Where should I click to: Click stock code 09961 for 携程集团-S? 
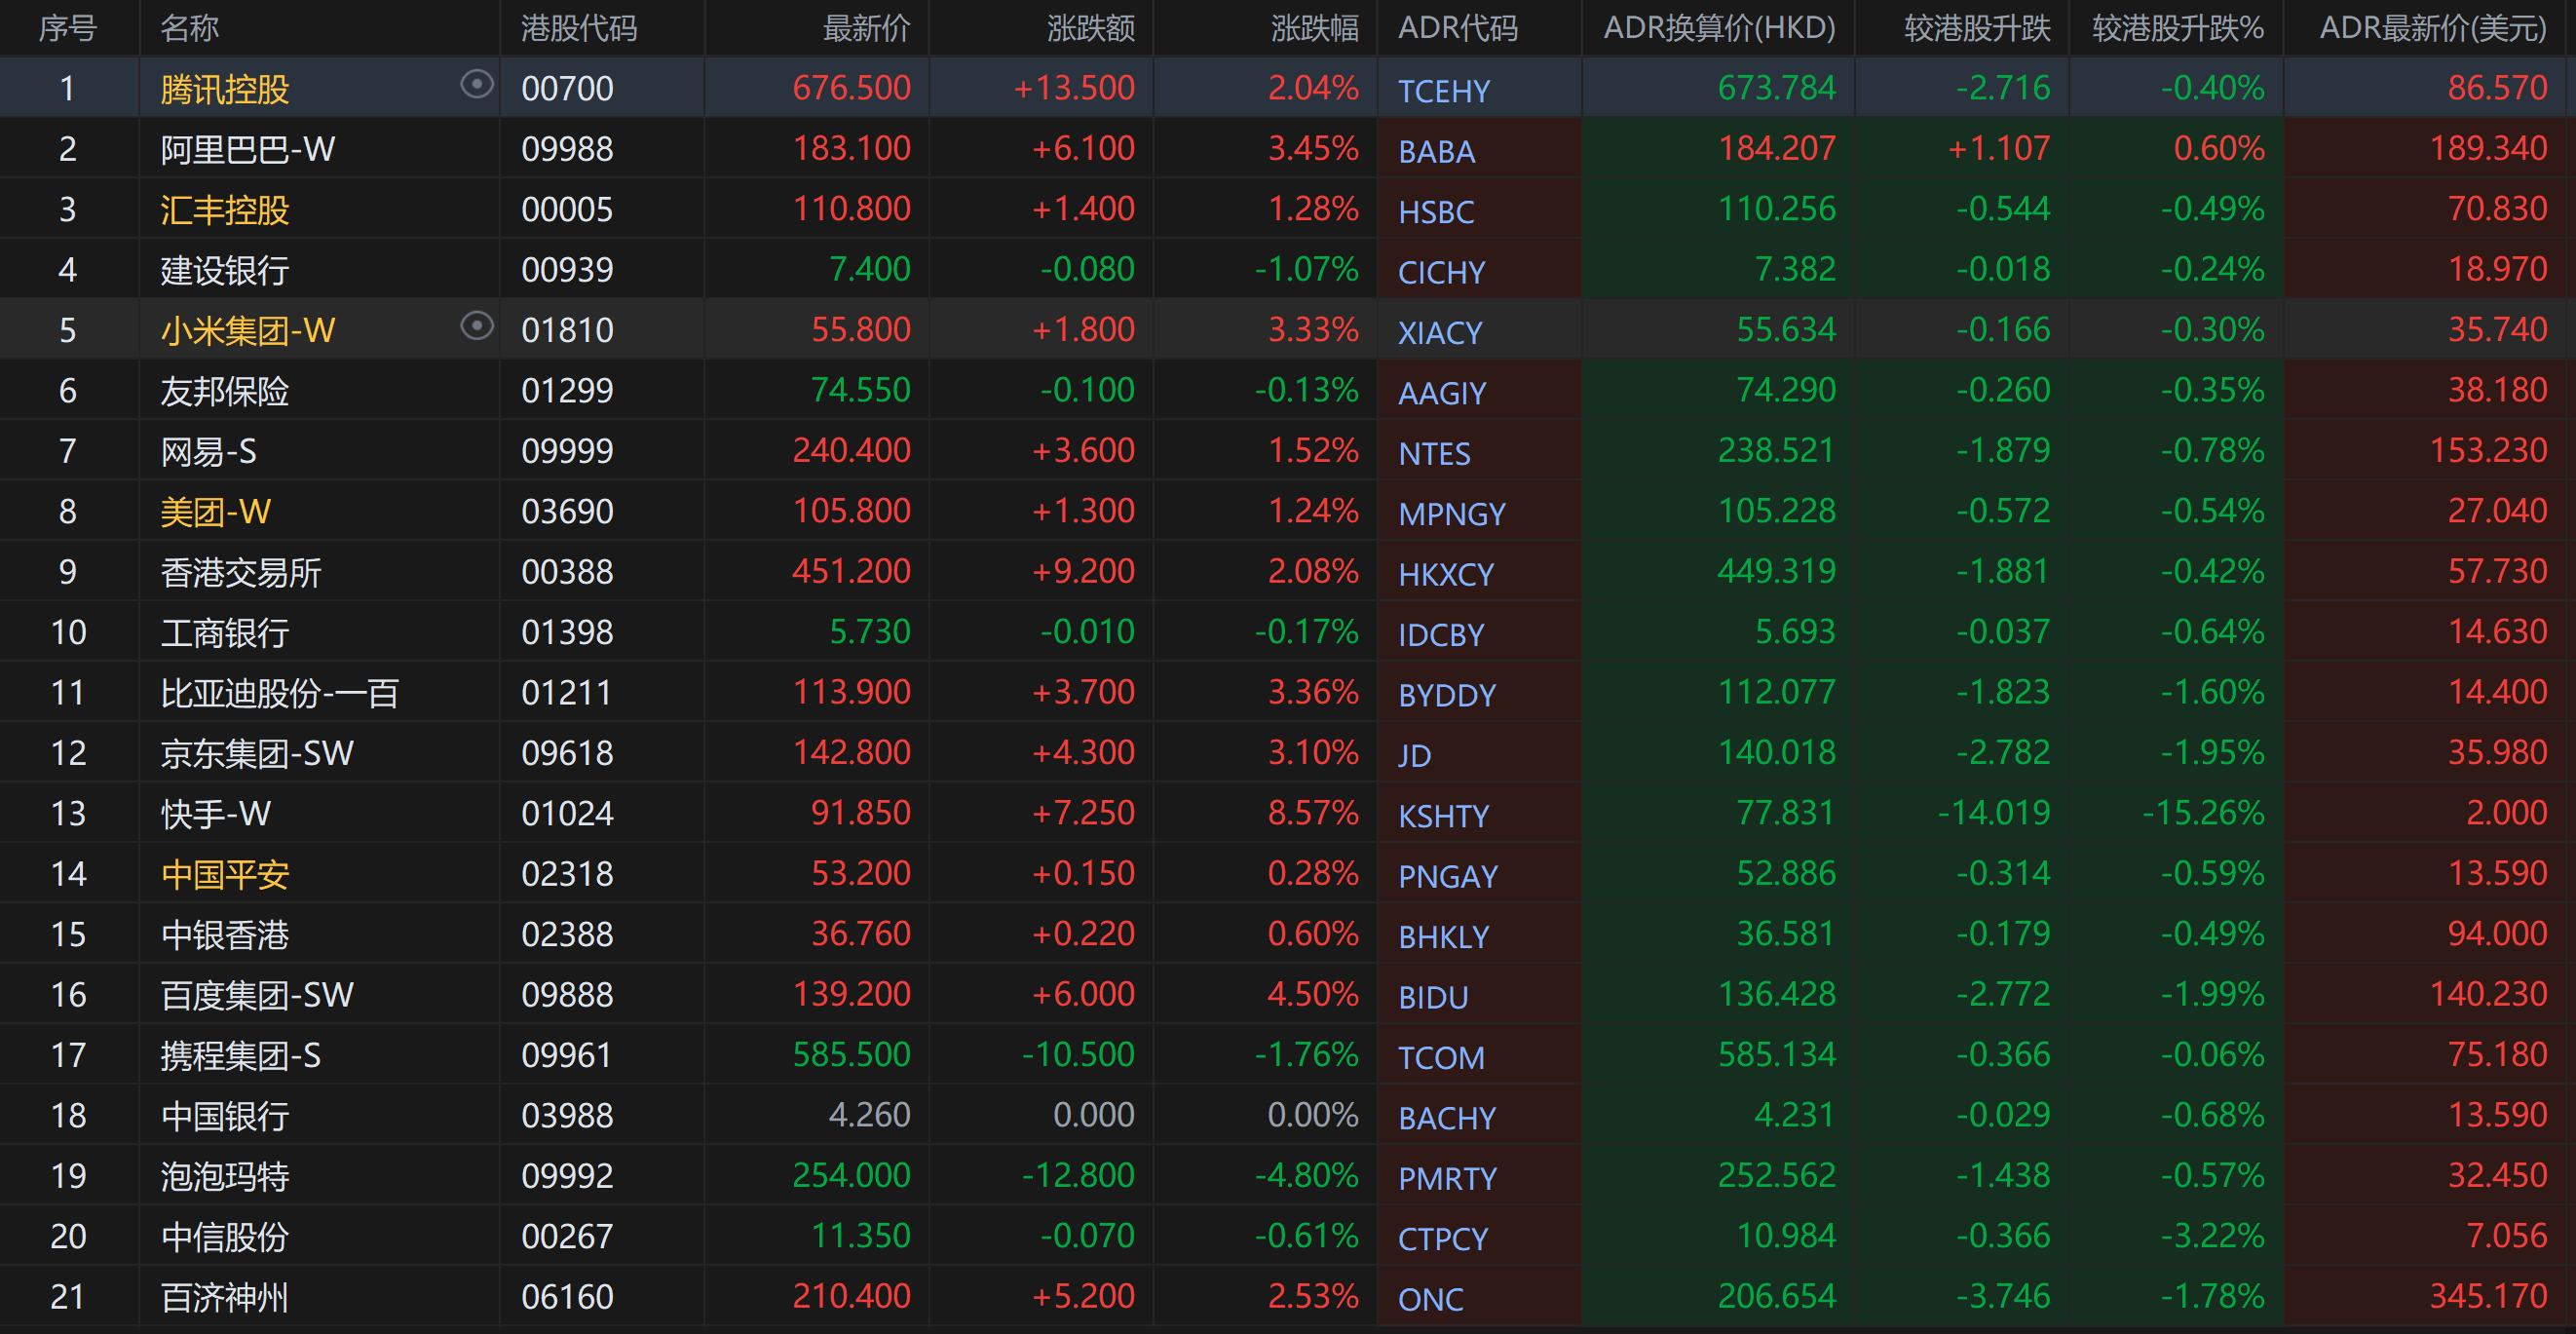566,1055
